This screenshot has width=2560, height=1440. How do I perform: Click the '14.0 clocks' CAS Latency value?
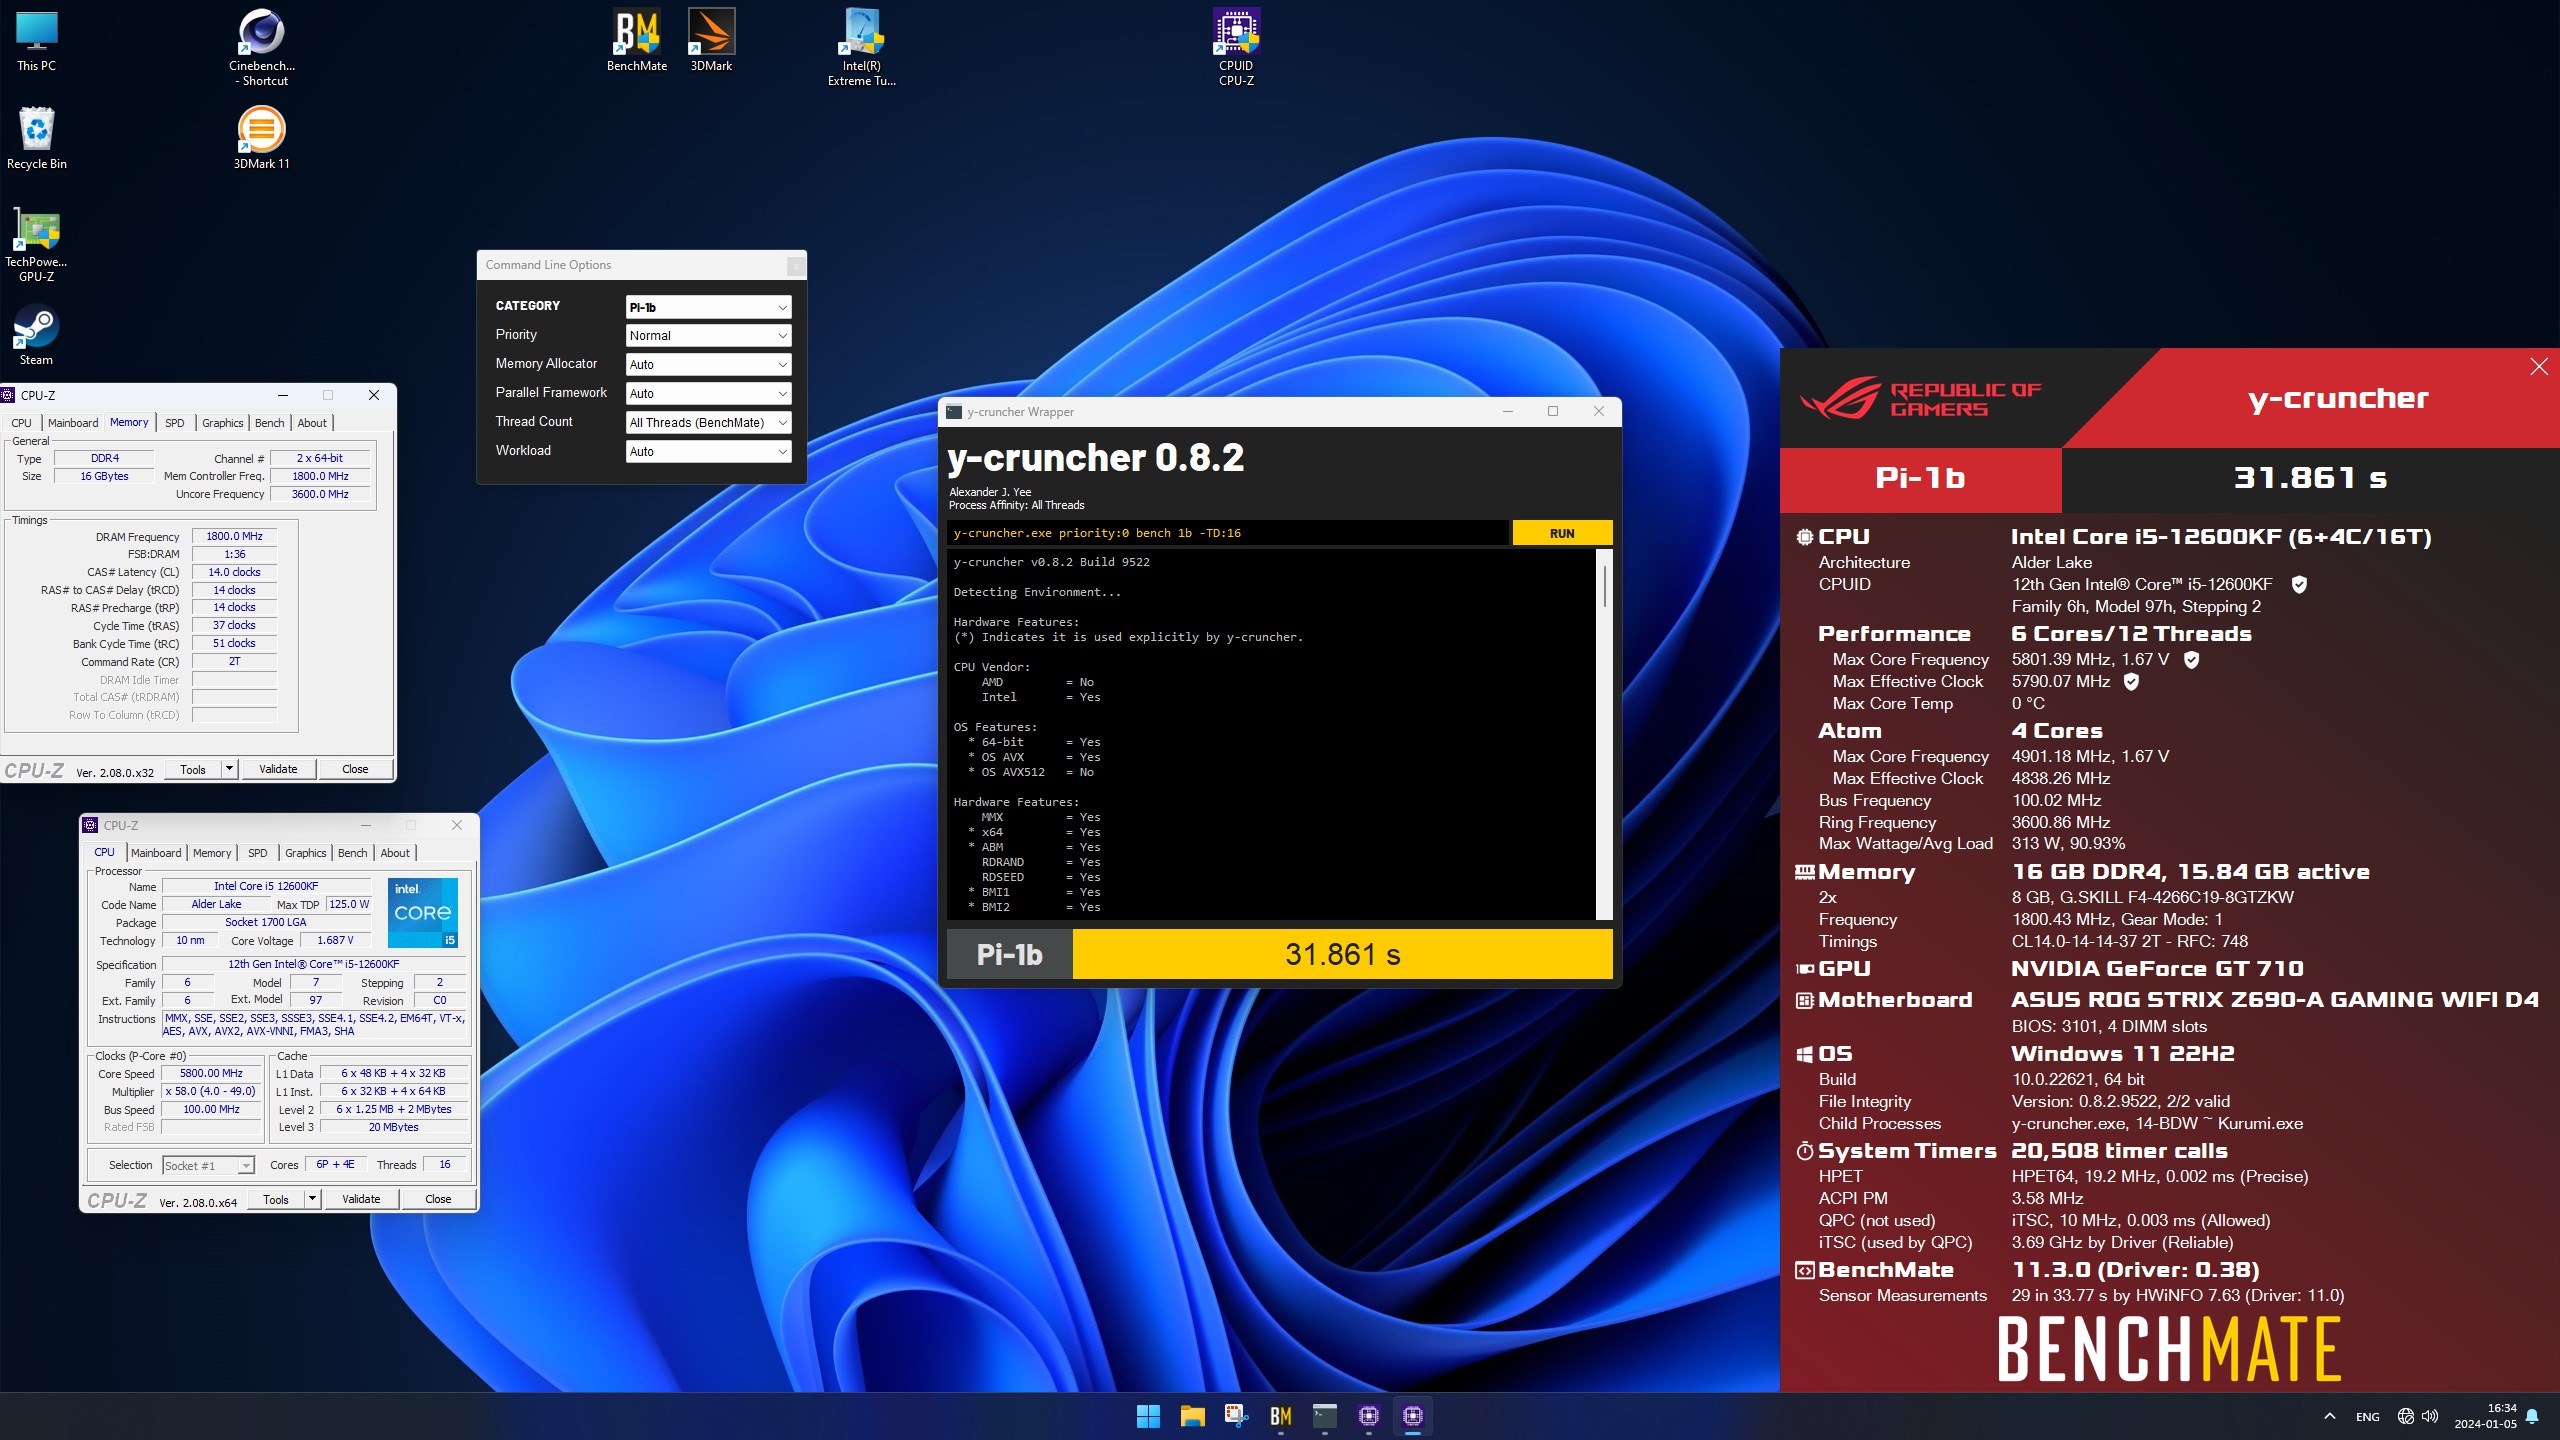click(234, 573)
